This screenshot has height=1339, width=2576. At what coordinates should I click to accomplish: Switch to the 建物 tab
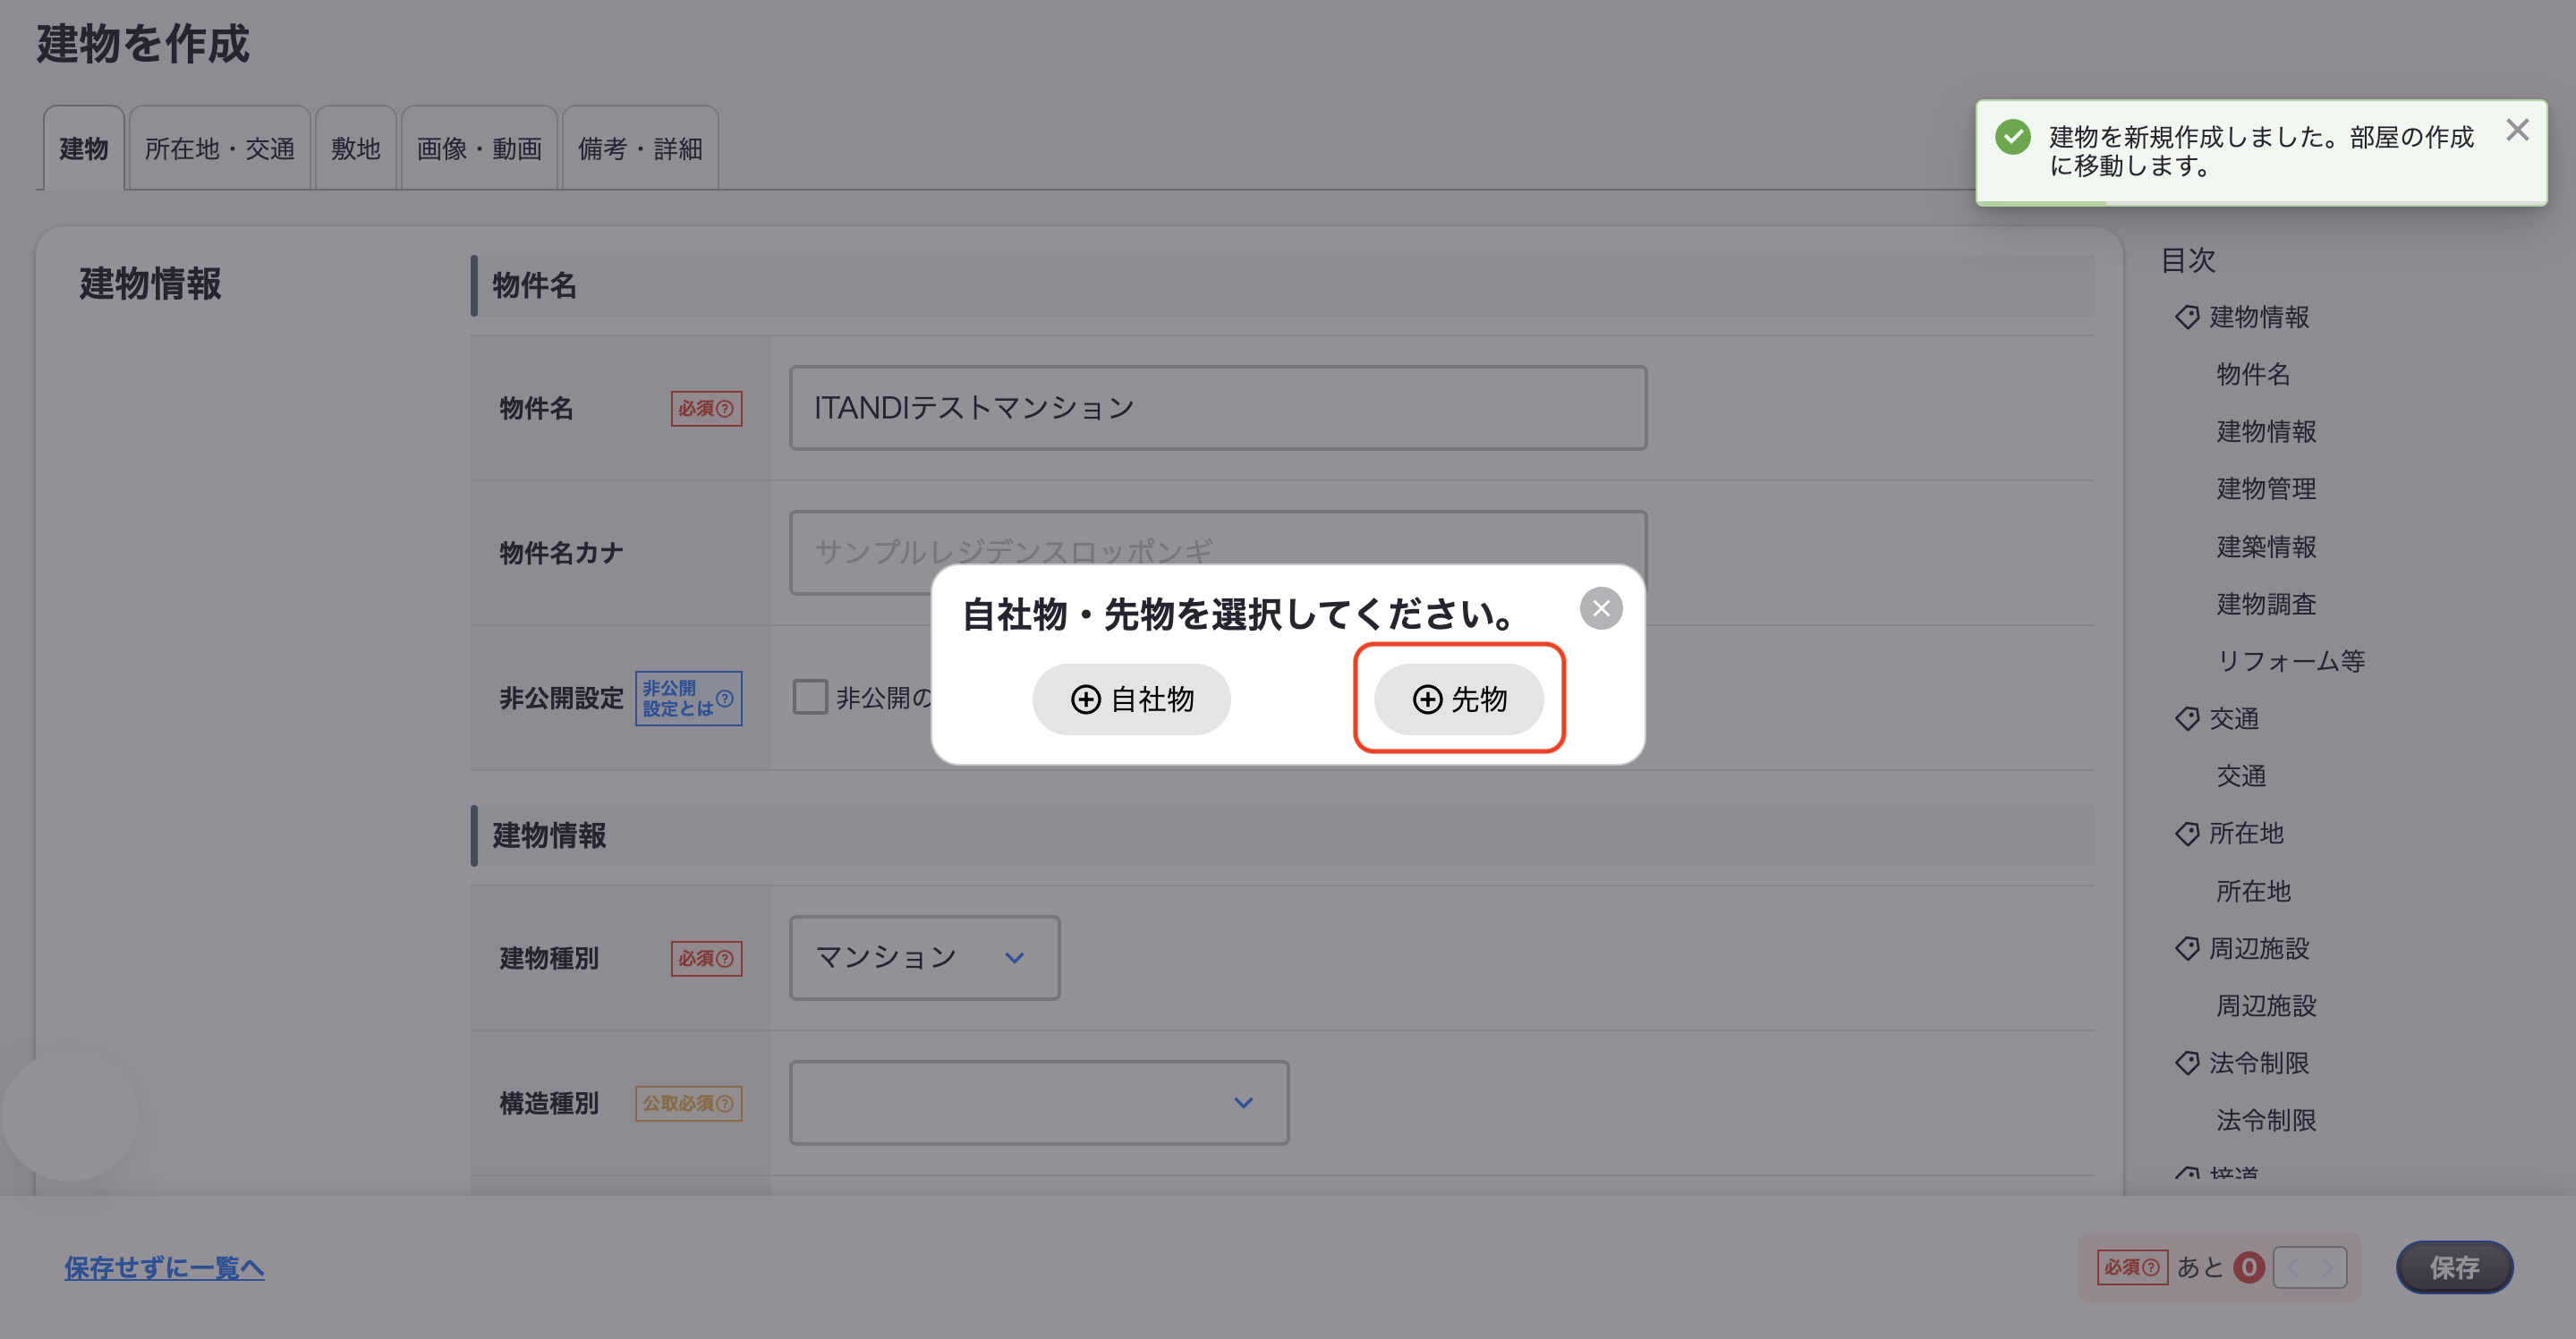pos(84,148)
